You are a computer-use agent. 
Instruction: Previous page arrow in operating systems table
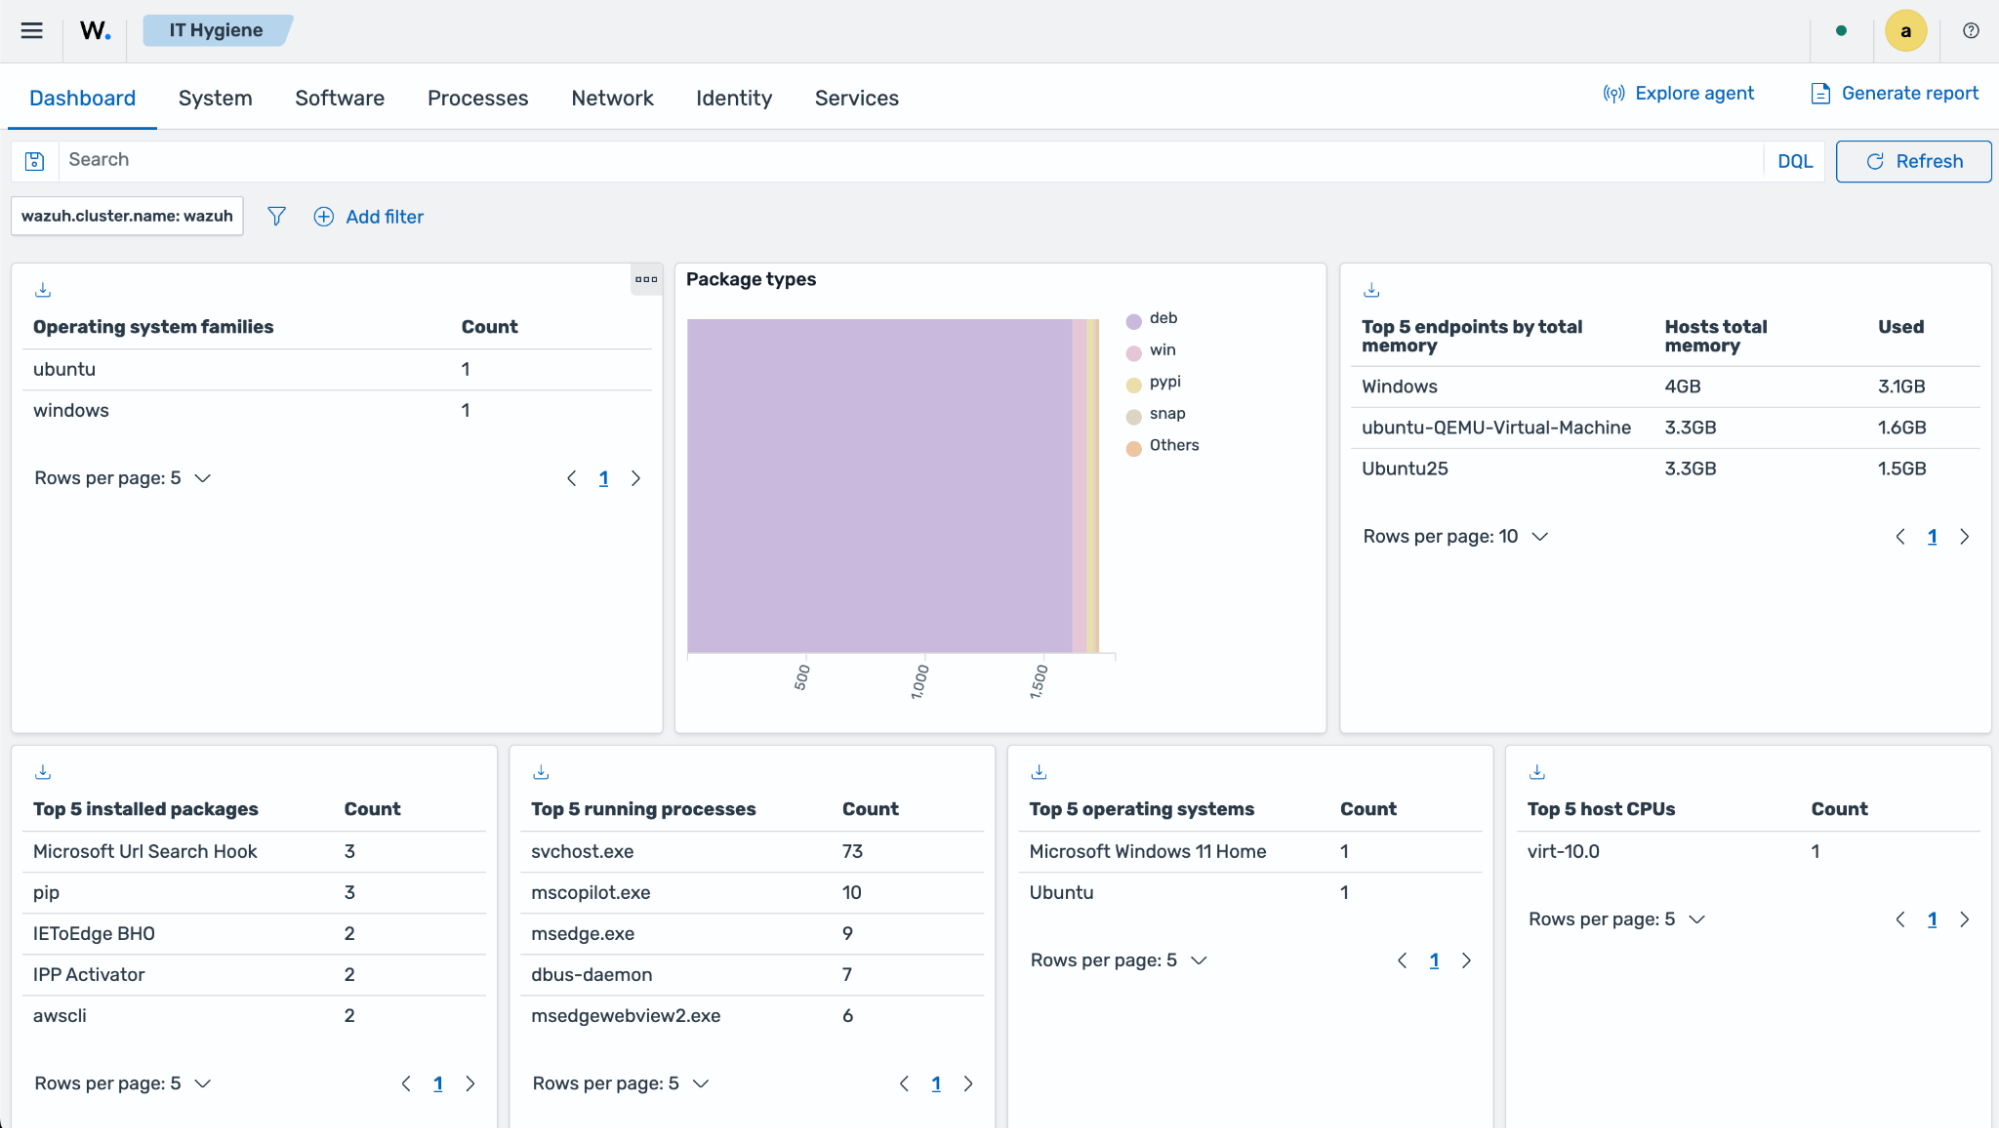pos(1402,961)
